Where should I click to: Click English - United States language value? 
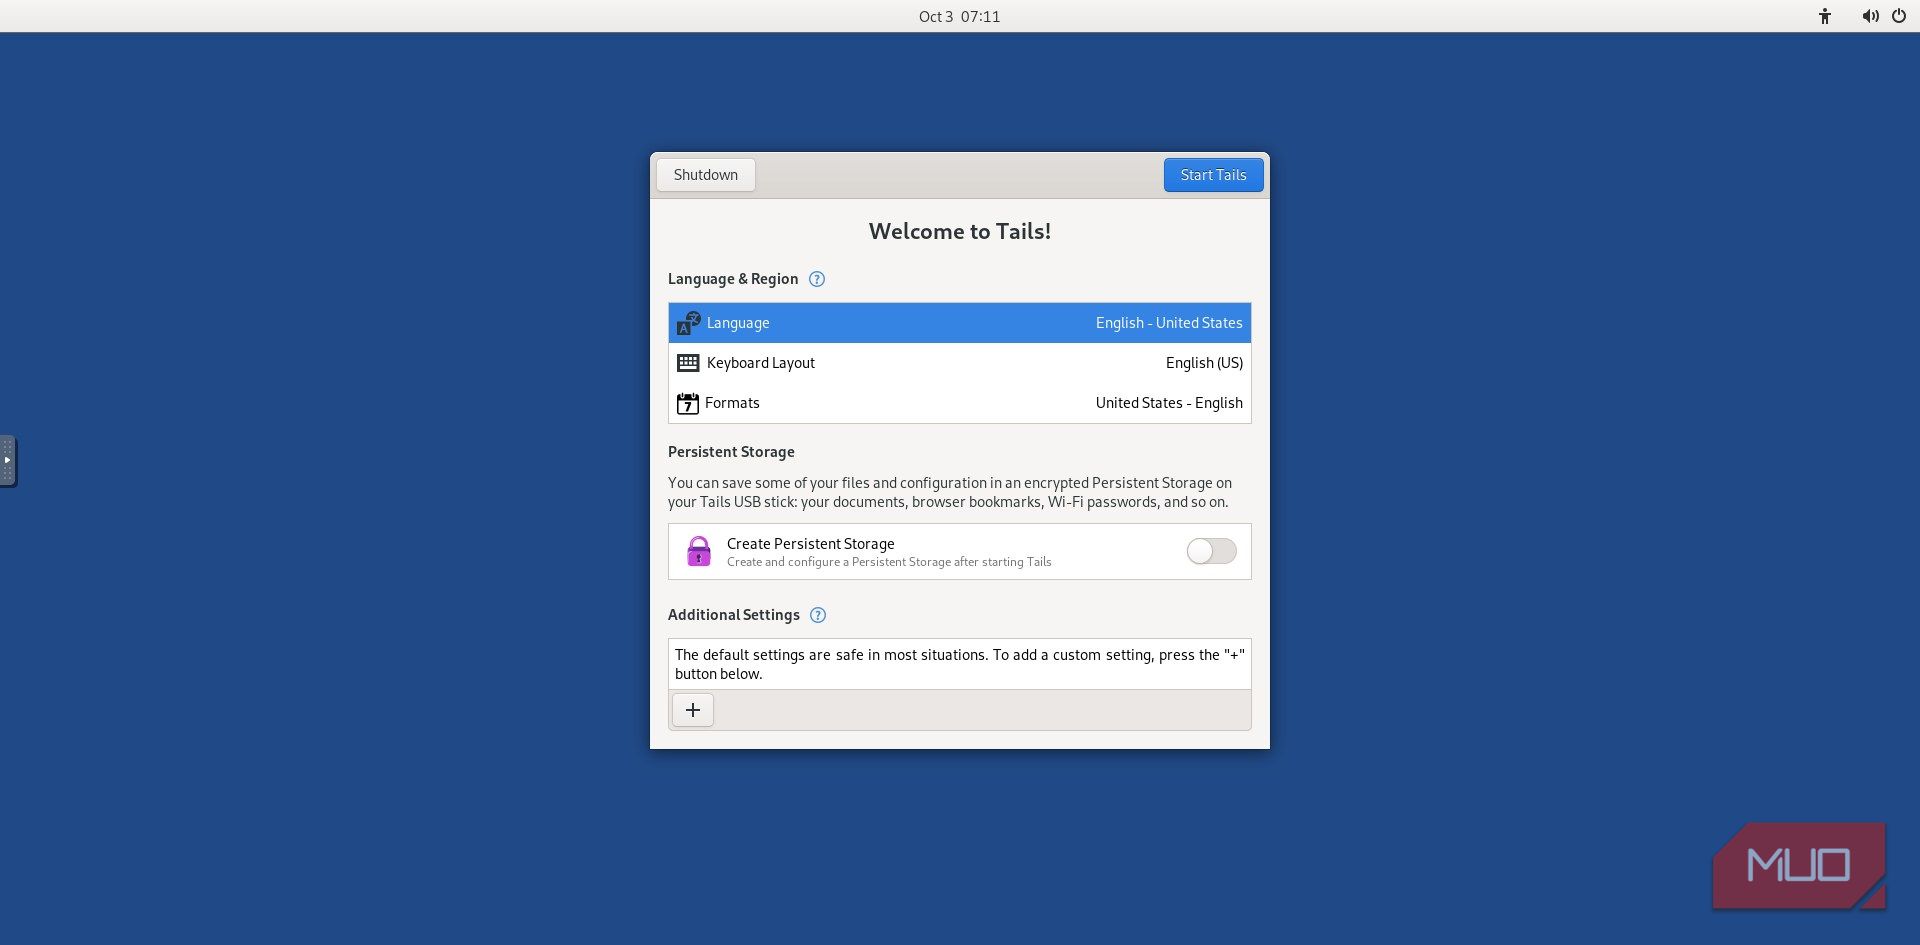click(x=1169, y=323)
